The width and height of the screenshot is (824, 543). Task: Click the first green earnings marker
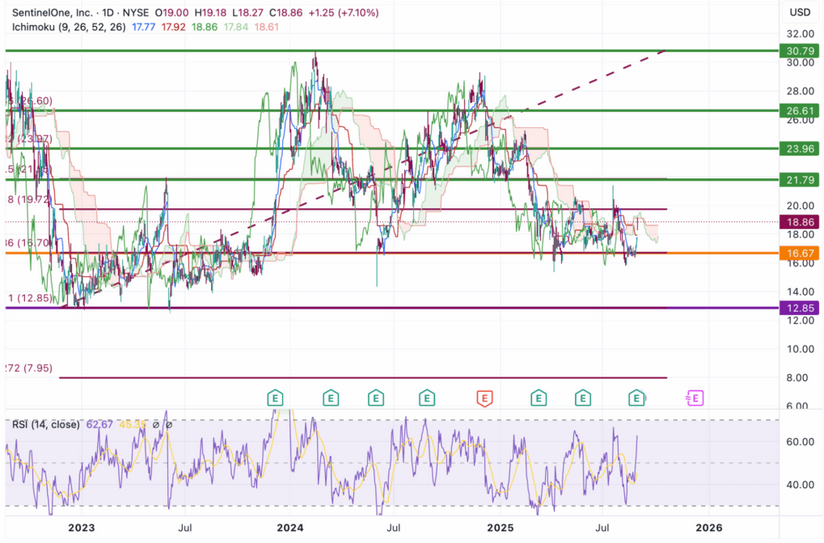click(275, 398)
